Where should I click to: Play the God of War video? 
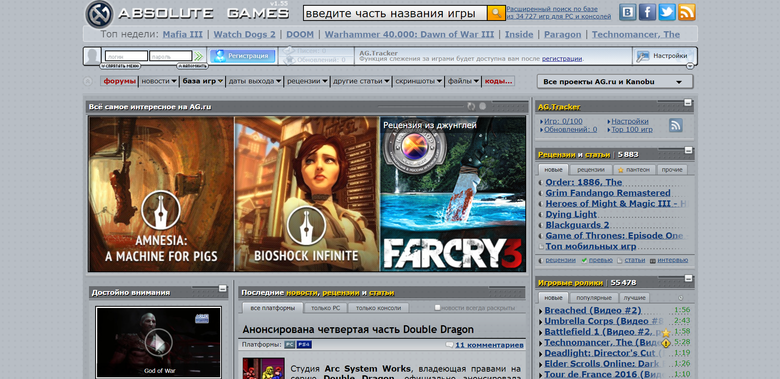159,342
